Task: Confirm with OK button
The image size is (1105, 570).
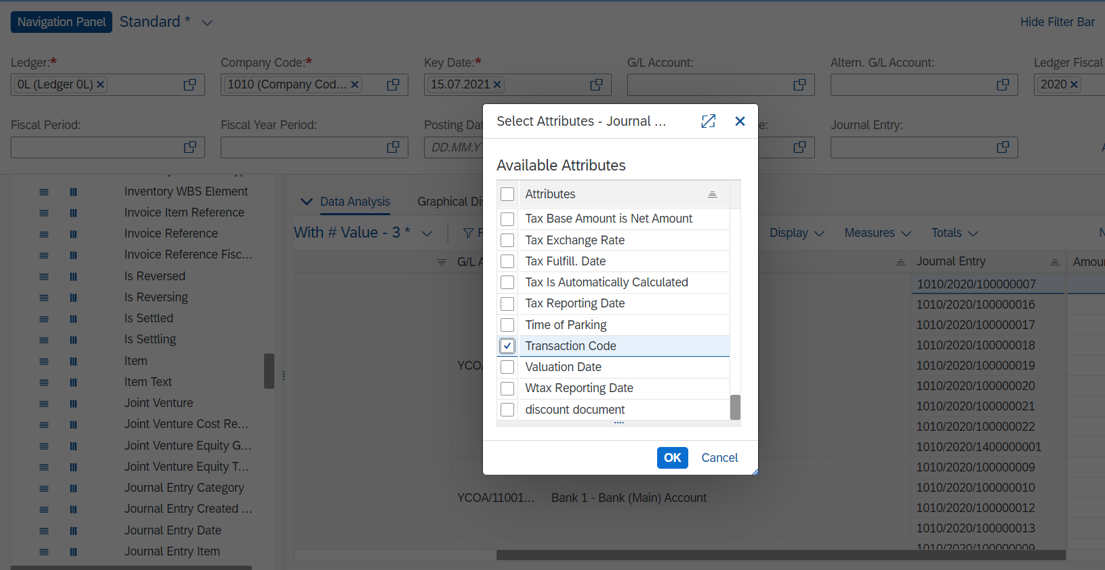Action: click(x=672, y=457)
